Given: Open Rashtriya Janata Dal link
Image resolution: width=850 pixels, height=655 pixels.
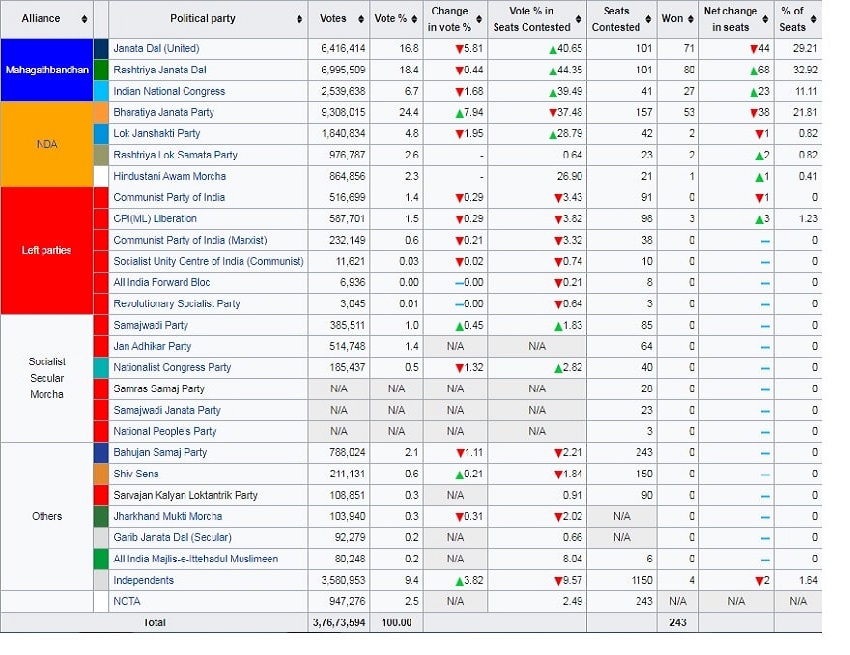Looking at the screenshot, I should (x=159, y=69).
